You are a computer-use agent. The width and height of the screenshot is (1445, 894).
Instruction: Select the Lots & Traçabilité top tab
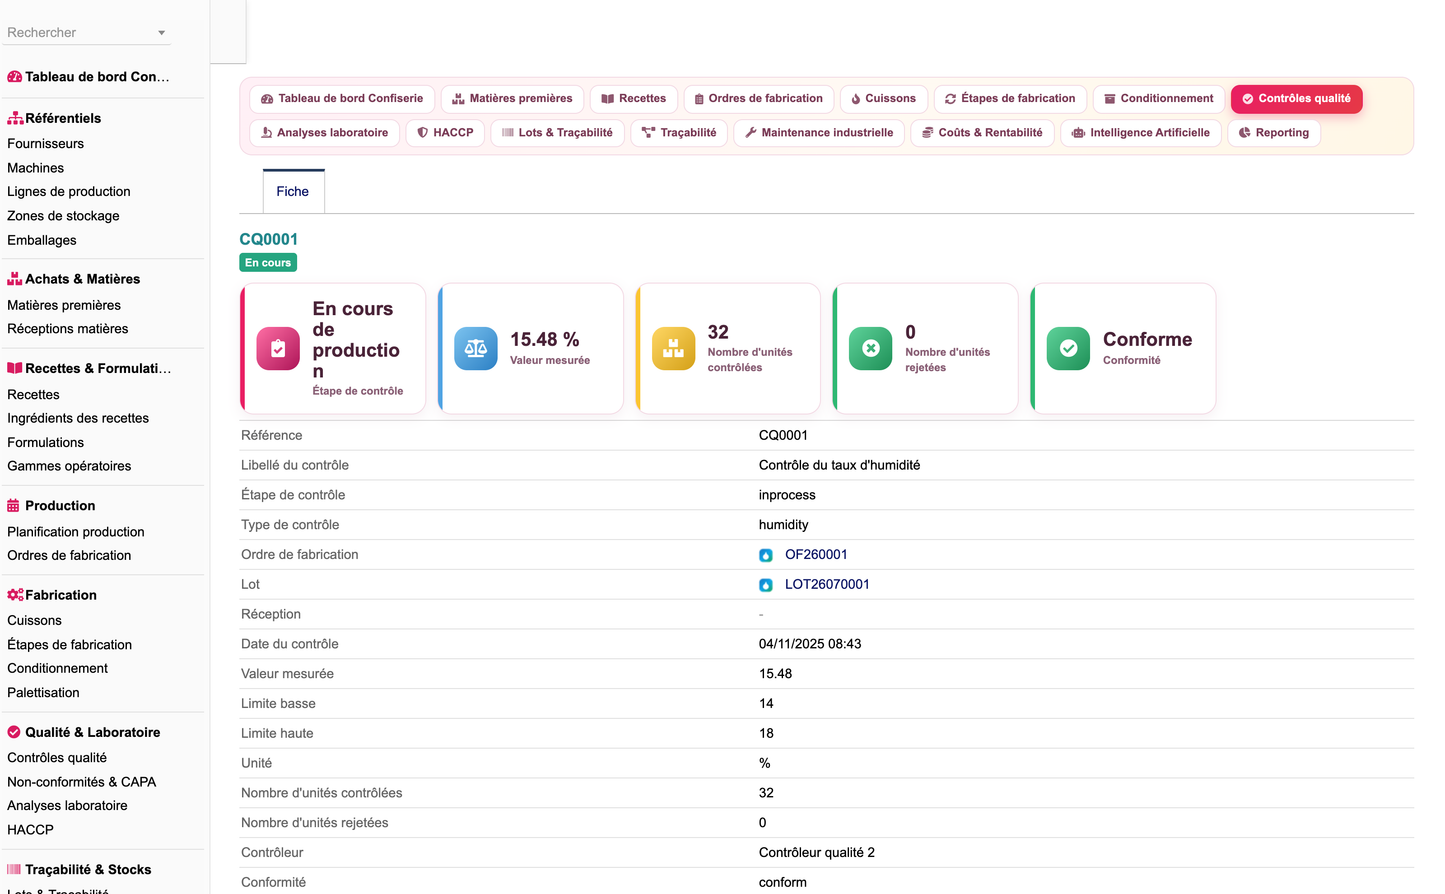[x=558, y=133]
